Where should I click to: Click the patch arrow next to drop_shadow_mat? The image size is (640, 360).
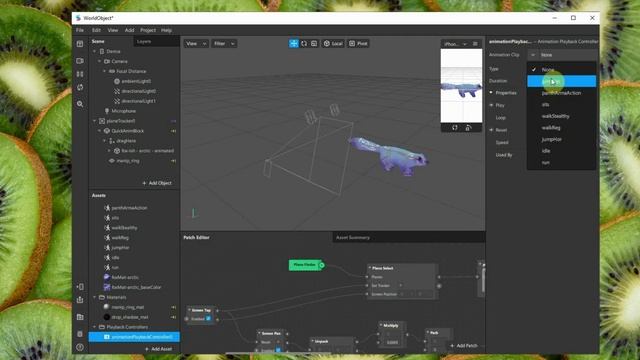point(173,317)
